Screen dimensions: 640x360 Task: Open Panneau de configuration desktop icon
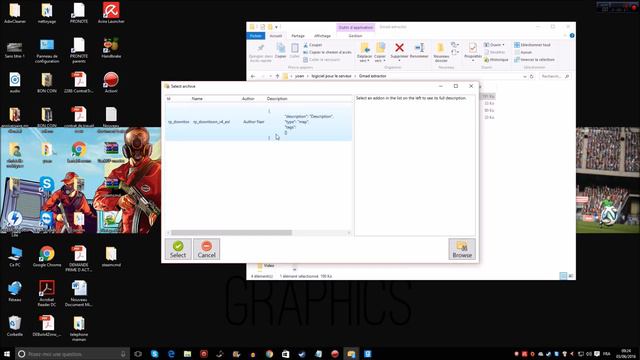tap(47, 50)
